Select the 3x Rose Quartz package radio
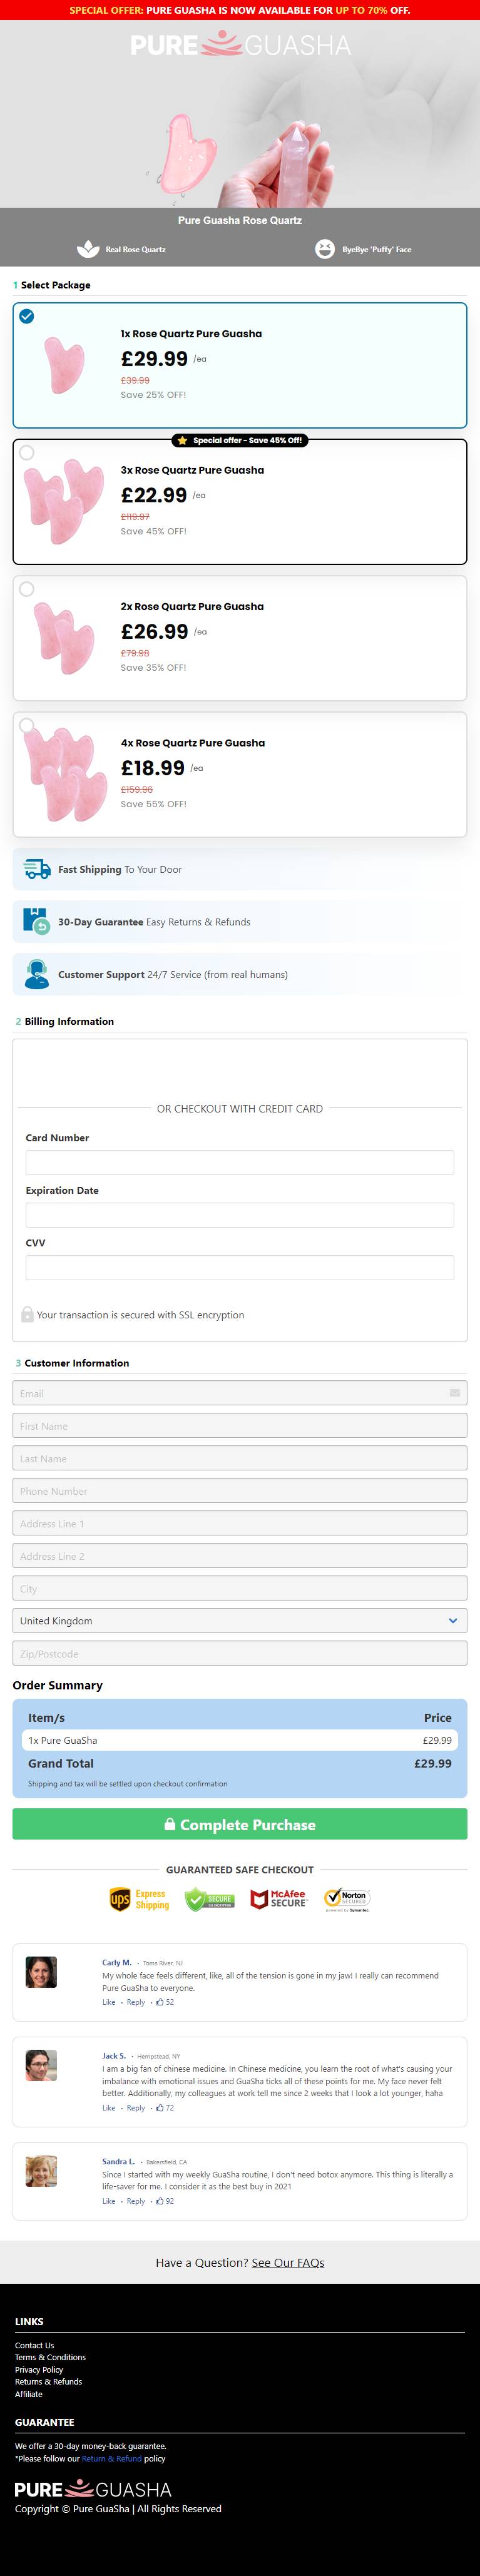This screenshot has width=480, height=2576. click(27, 453)
